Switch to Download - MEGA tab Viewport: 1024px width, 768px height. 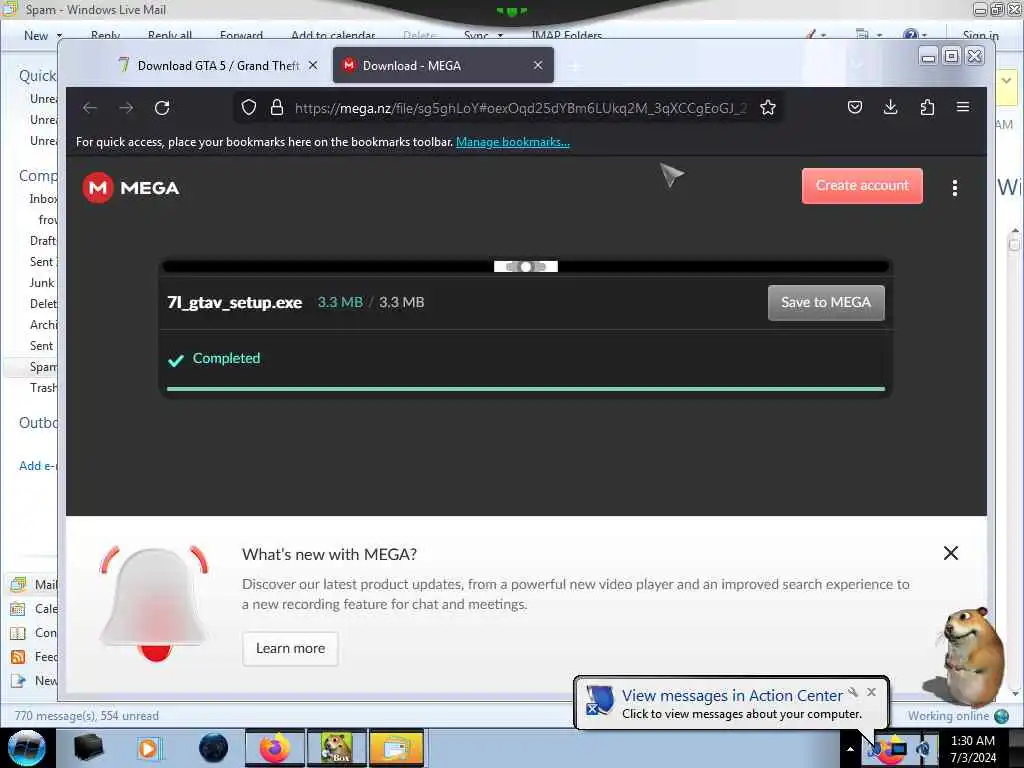[443, 65]
